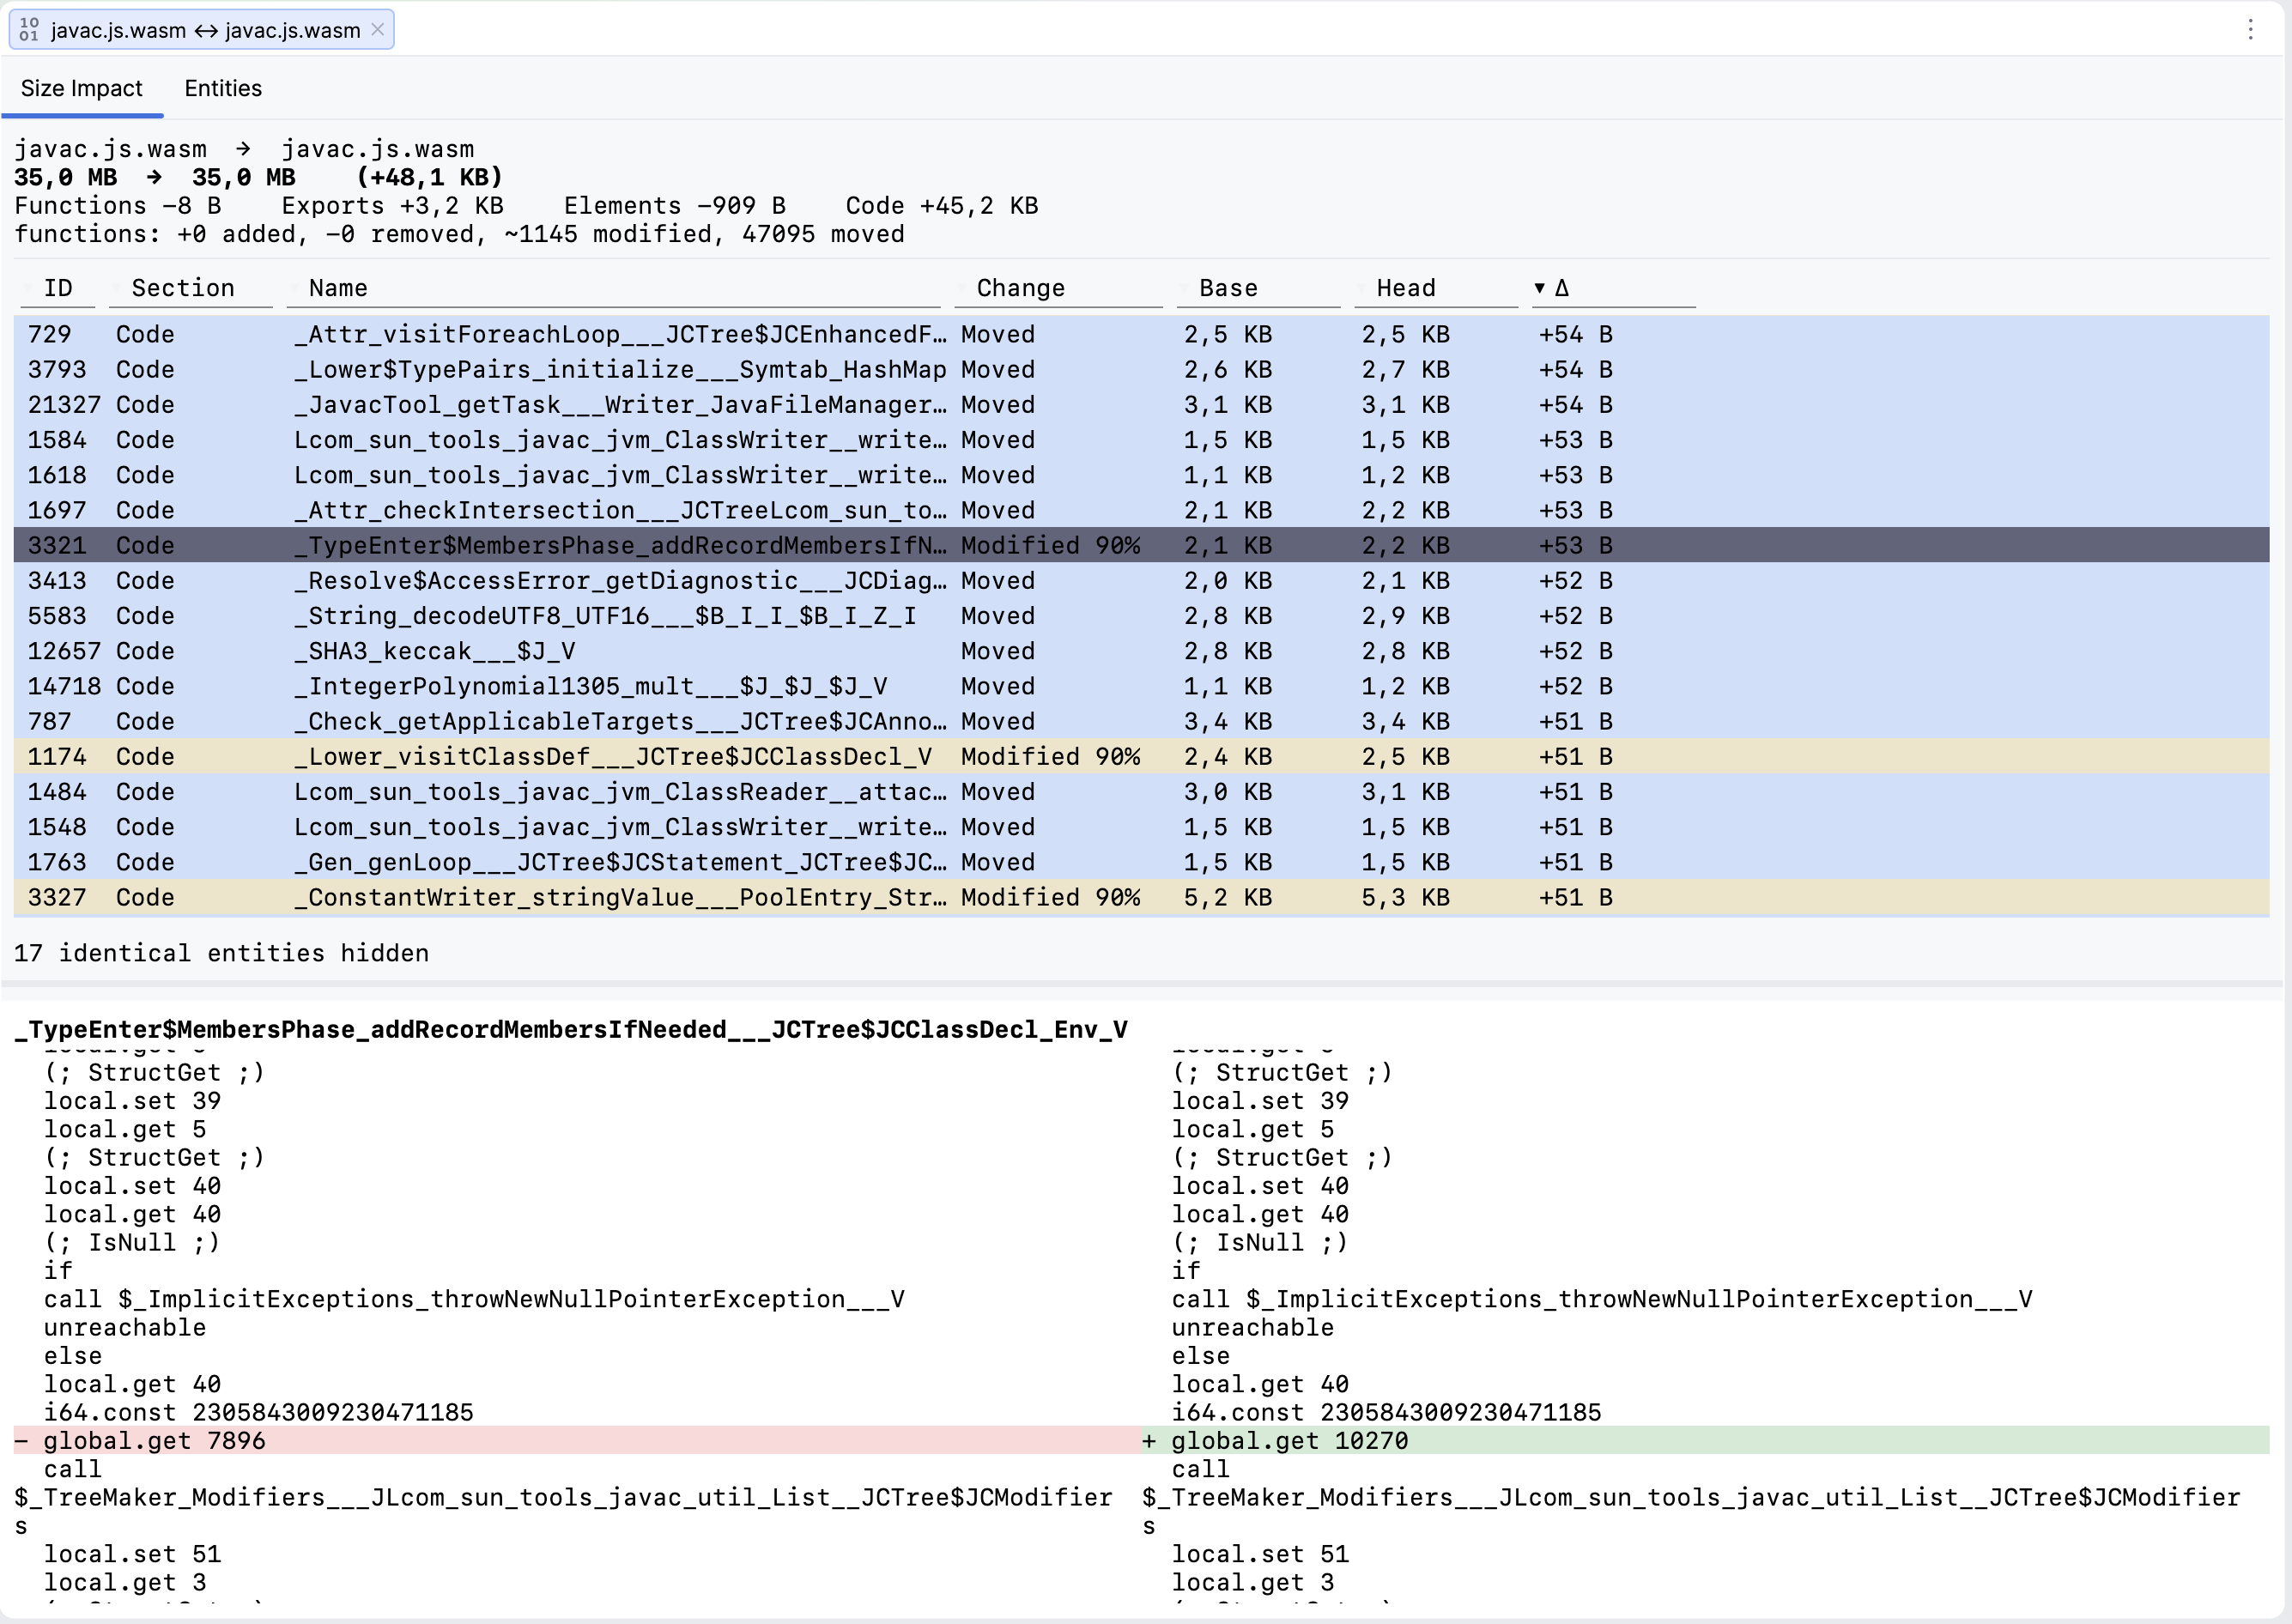The height and width of the screenshot is (1624, 2292).
Task: Select row 21327 _JavacTool_getTask
Action: pos(1141,404)
